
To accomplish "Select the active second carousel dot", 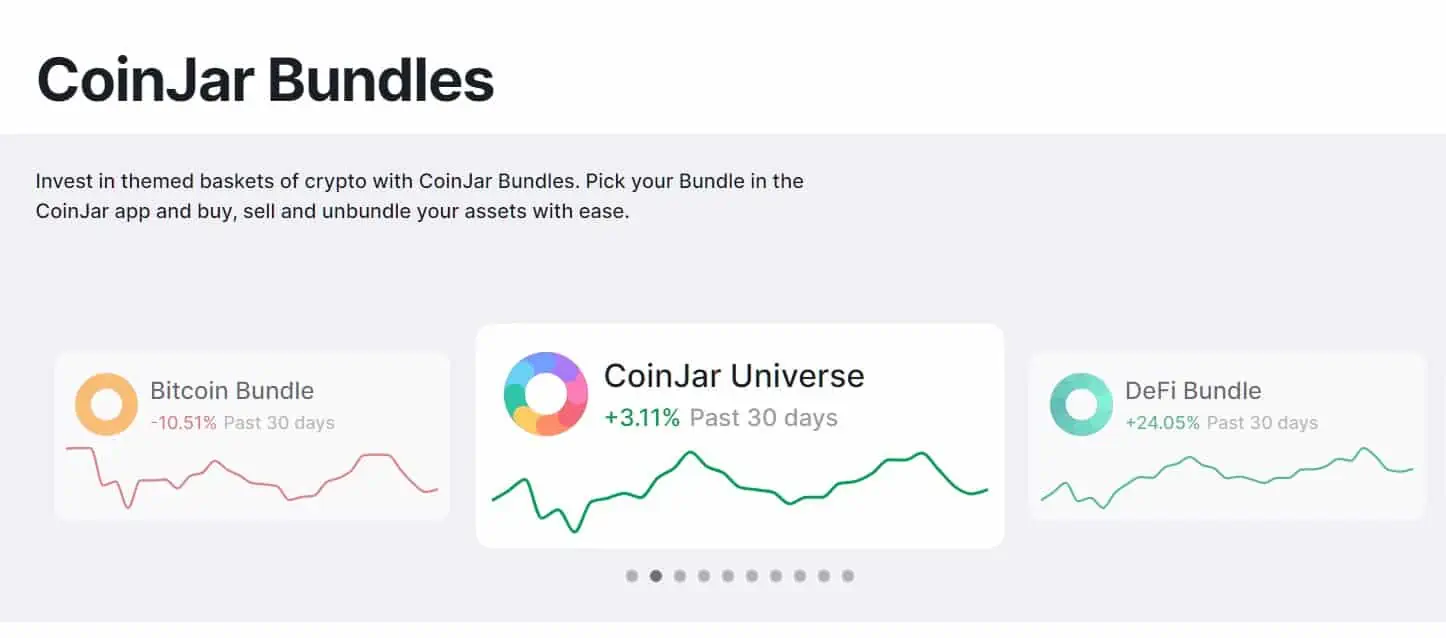I will tap(656, 576).
